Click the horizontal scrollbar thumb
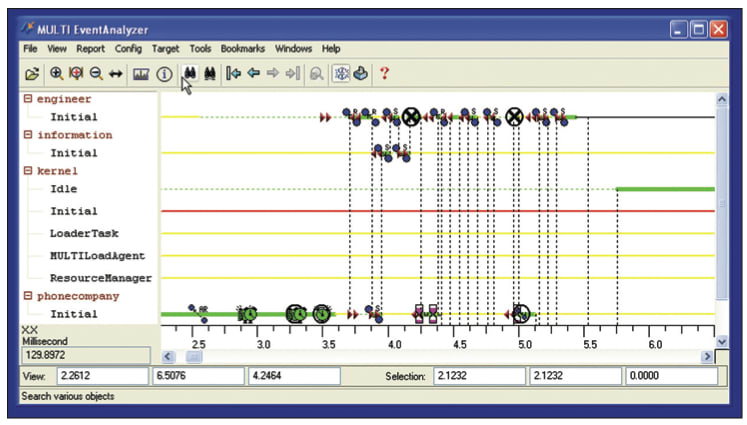 pos(193,356)
